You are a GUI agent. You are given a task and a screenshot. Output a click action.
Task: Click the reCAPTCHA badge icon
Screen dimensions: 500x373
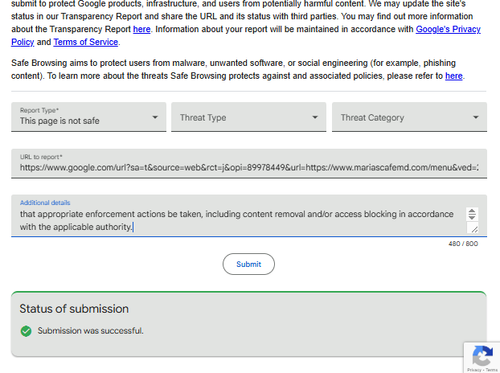(x=482, y=357)
